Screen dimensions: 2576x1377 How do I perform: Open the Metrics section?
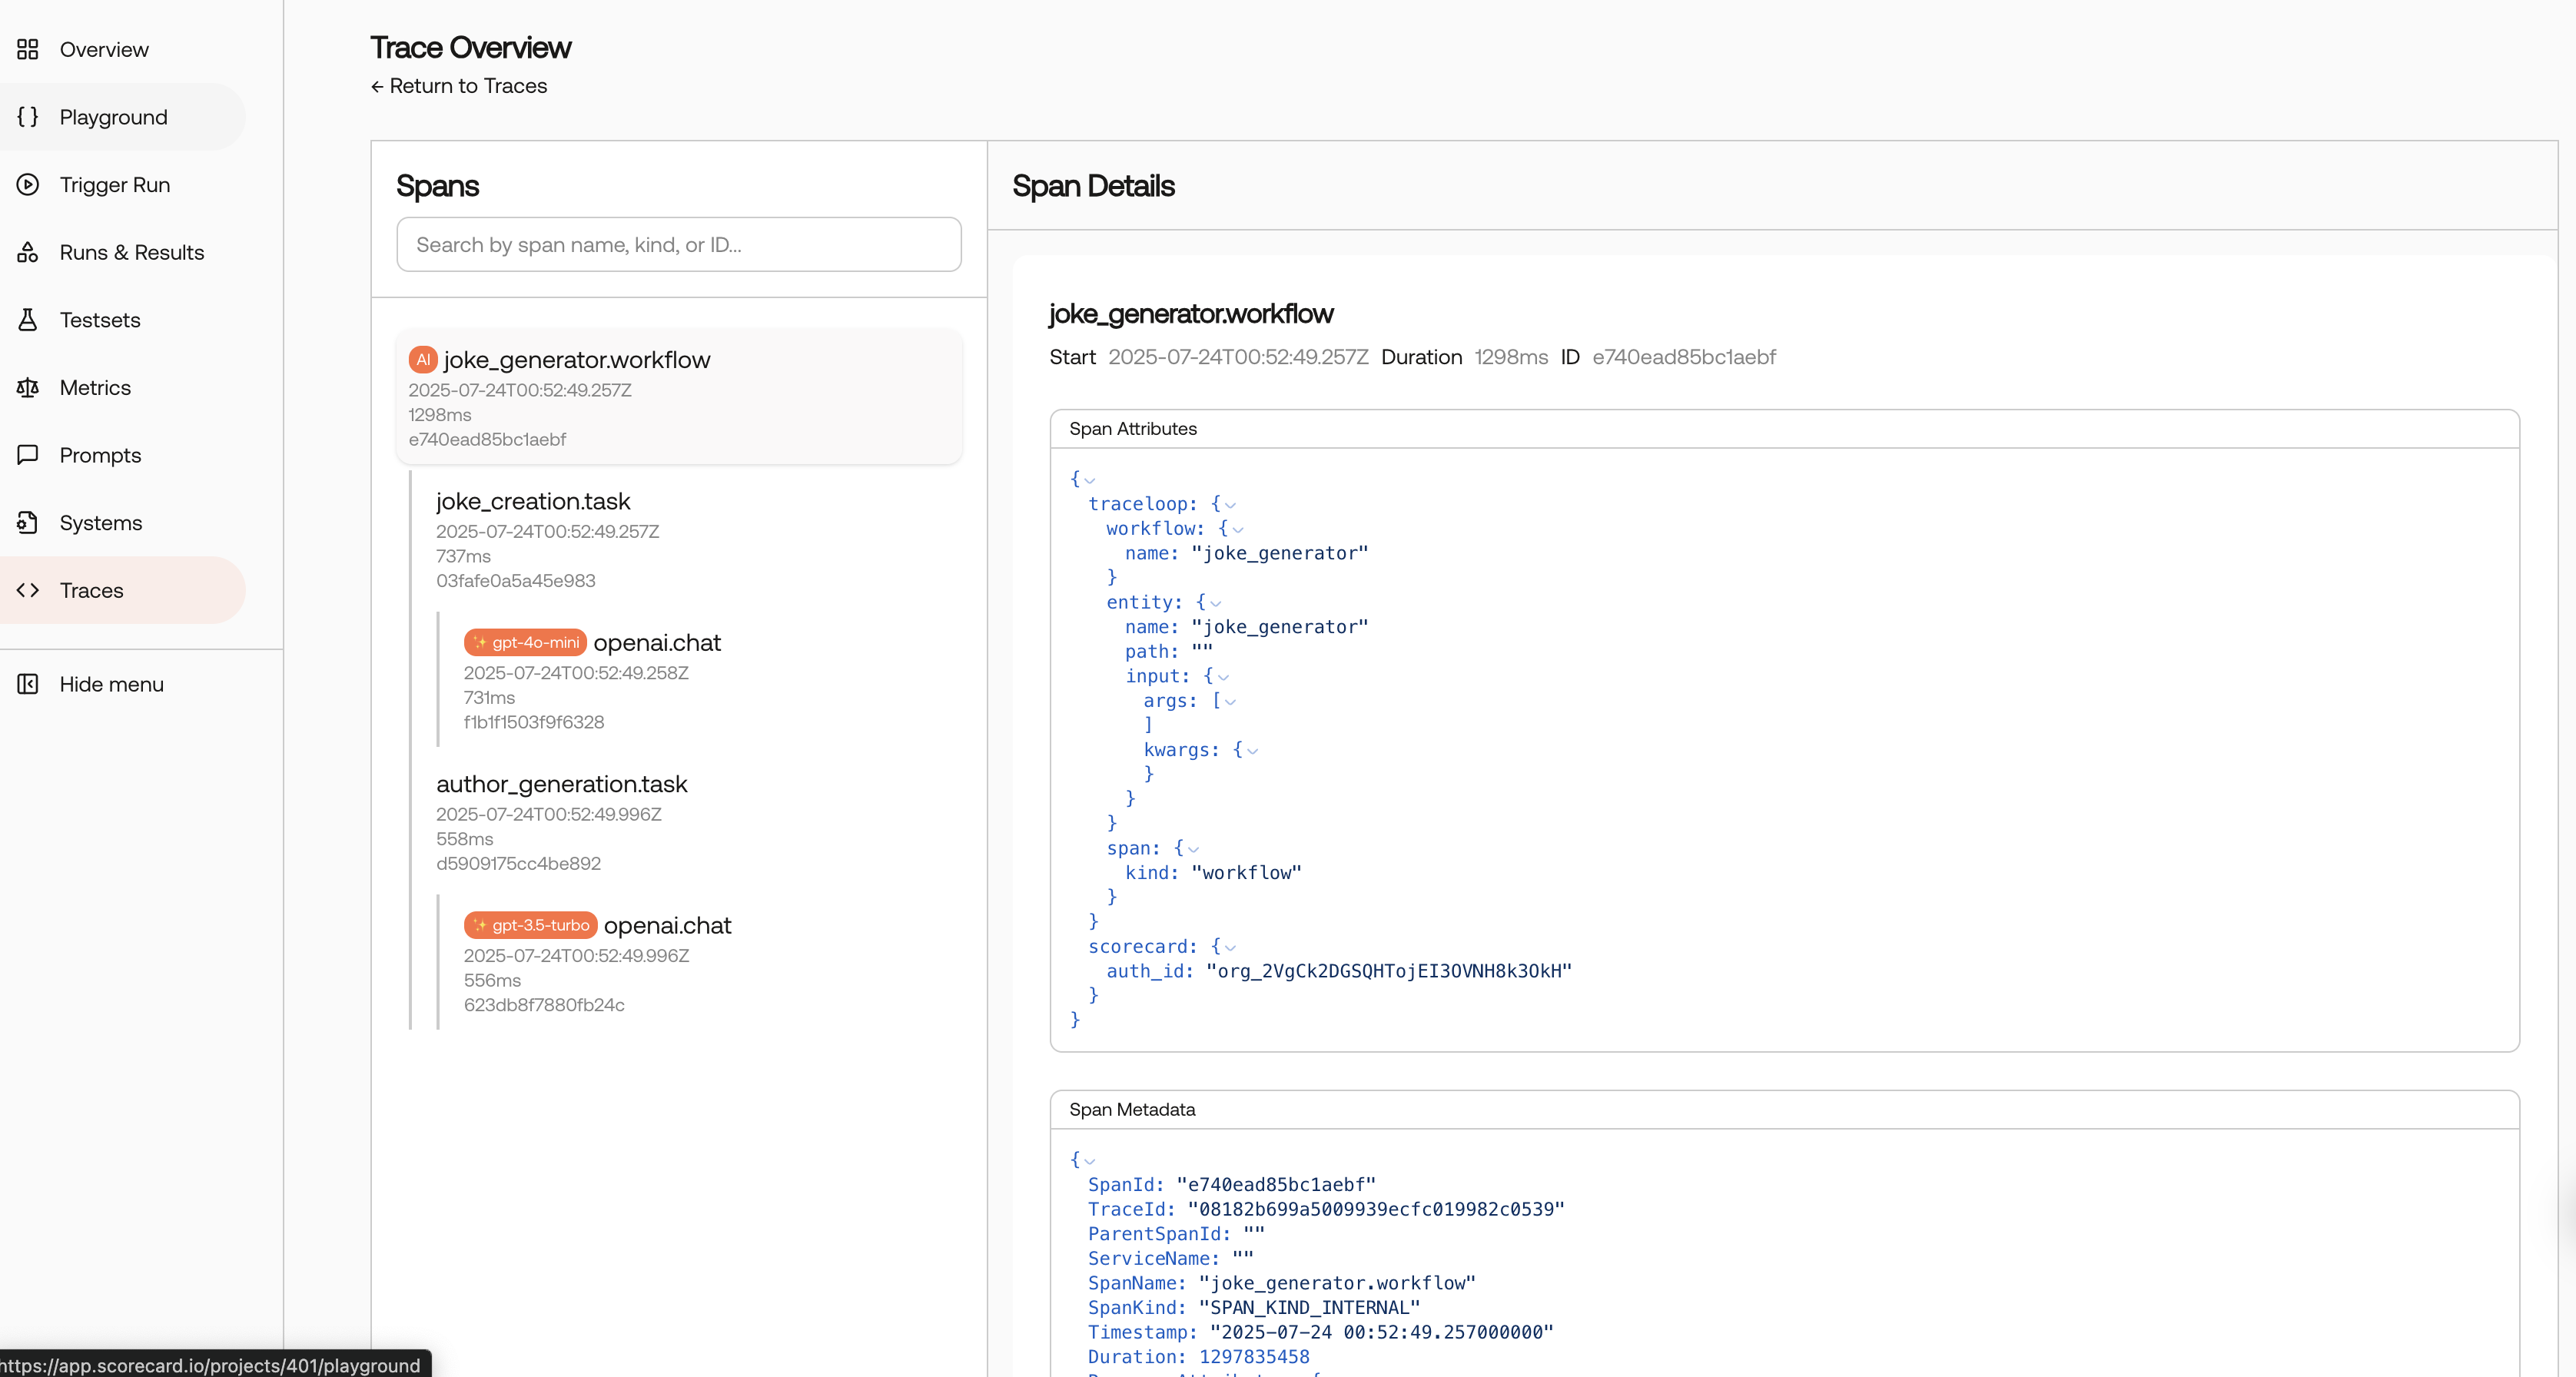click(122, 387)
